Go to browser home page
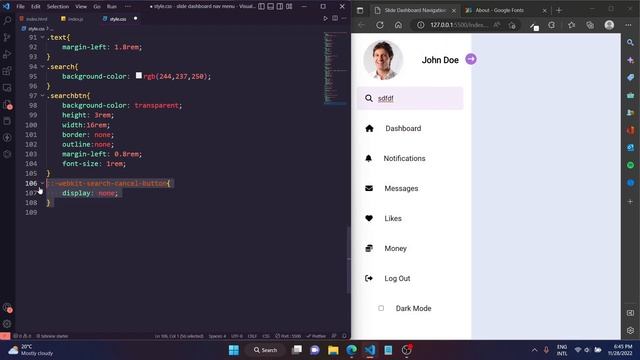The height and width of the screenshot is (360, 640). pyautogui.click(x=398, y=25)
